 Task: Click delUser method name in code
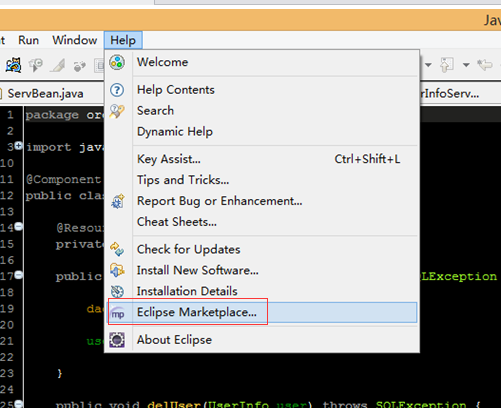(x=173, y=404)
